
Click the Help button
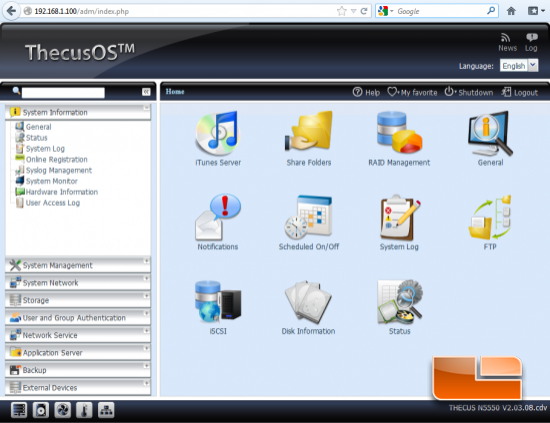[x=366, y=92]
